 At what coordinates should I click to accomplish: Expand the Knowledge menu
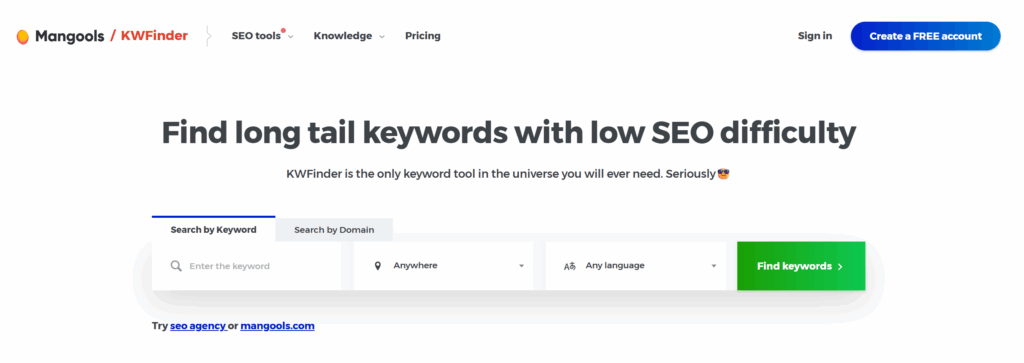[349, 36]
